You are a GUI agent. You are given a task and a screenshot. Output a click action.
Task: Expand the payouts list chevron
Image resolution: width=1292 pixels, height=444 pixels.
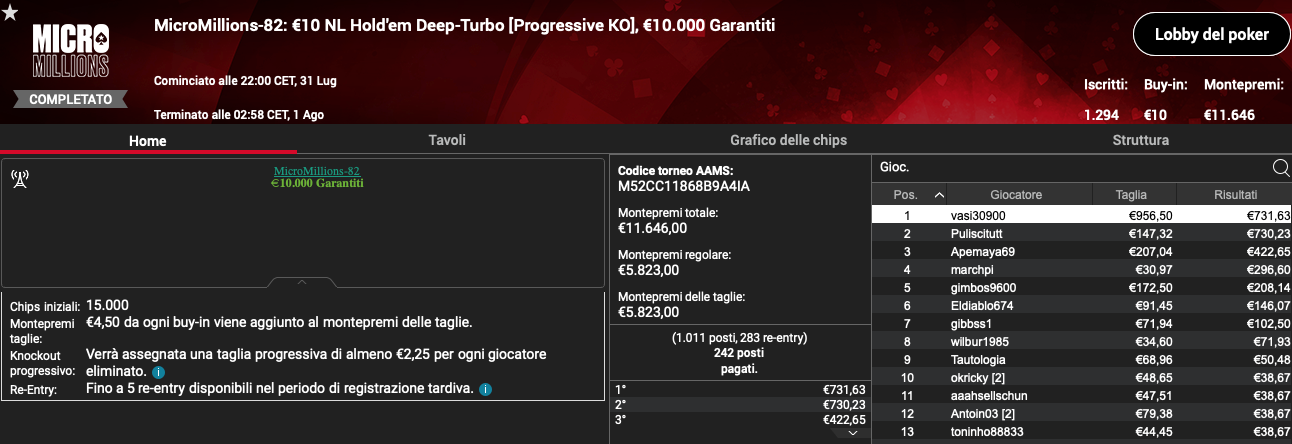852,433
